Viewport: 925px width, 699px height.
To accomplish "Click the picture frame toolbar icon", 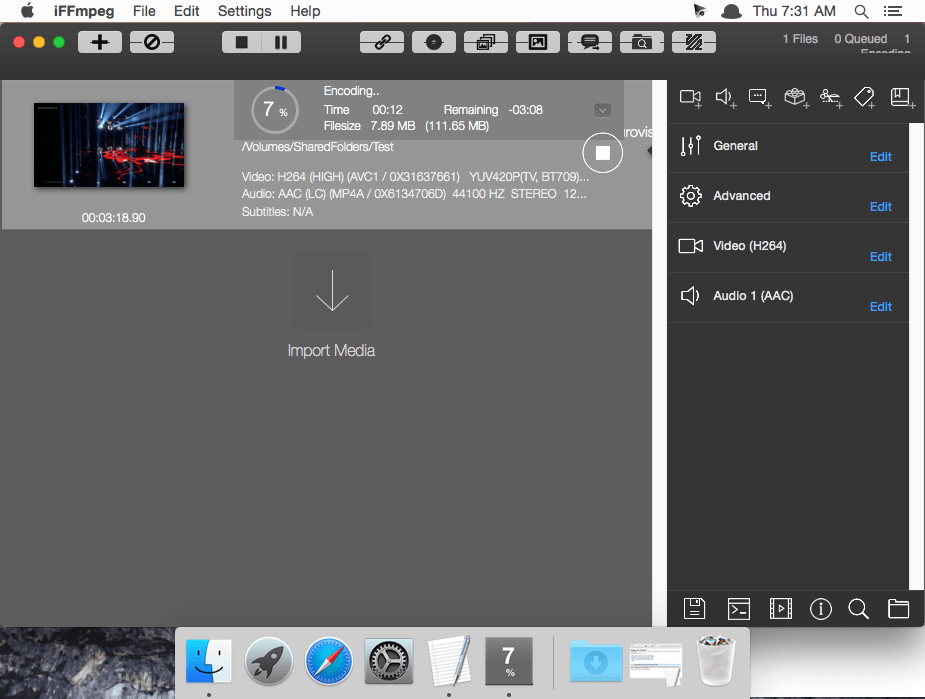I will 537,42.
